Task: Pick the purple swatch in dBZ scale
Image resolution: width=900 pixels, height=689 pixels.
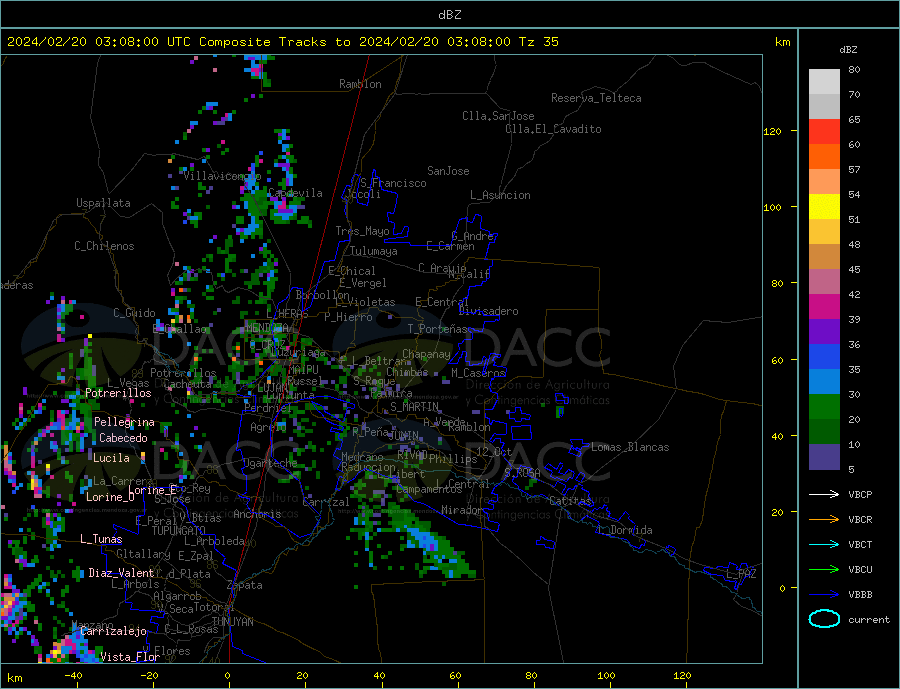Action: tap(824, 332)
